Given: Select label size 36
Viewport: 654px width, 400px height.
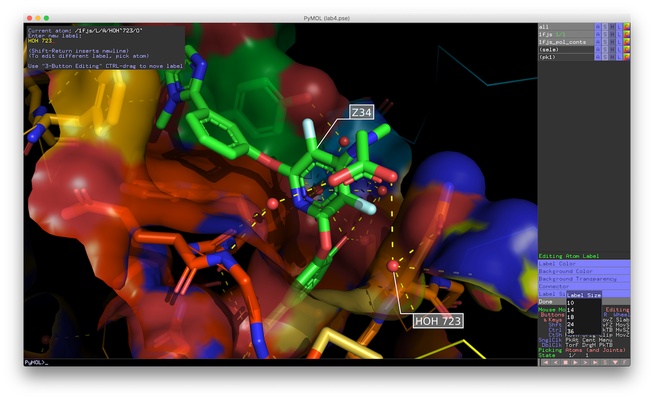Looking at the screenshot, I should click(584, 331).
